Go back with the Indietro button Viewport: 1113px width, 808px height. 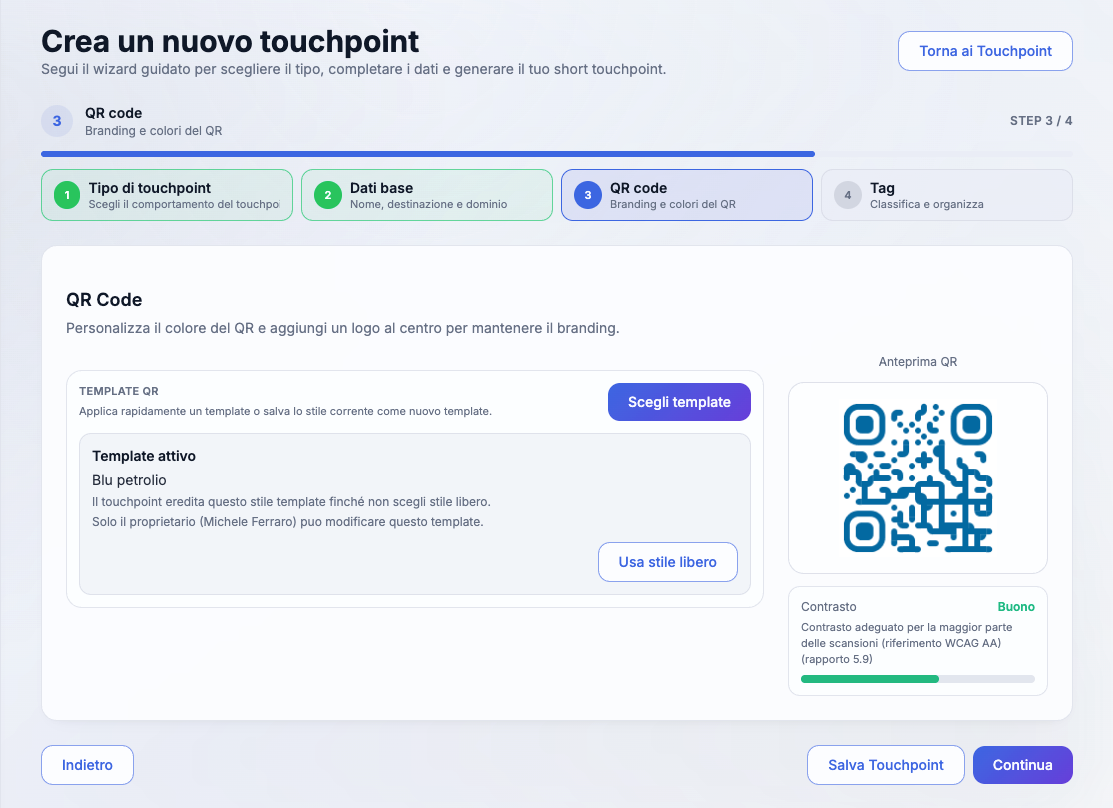pos(87,765)
